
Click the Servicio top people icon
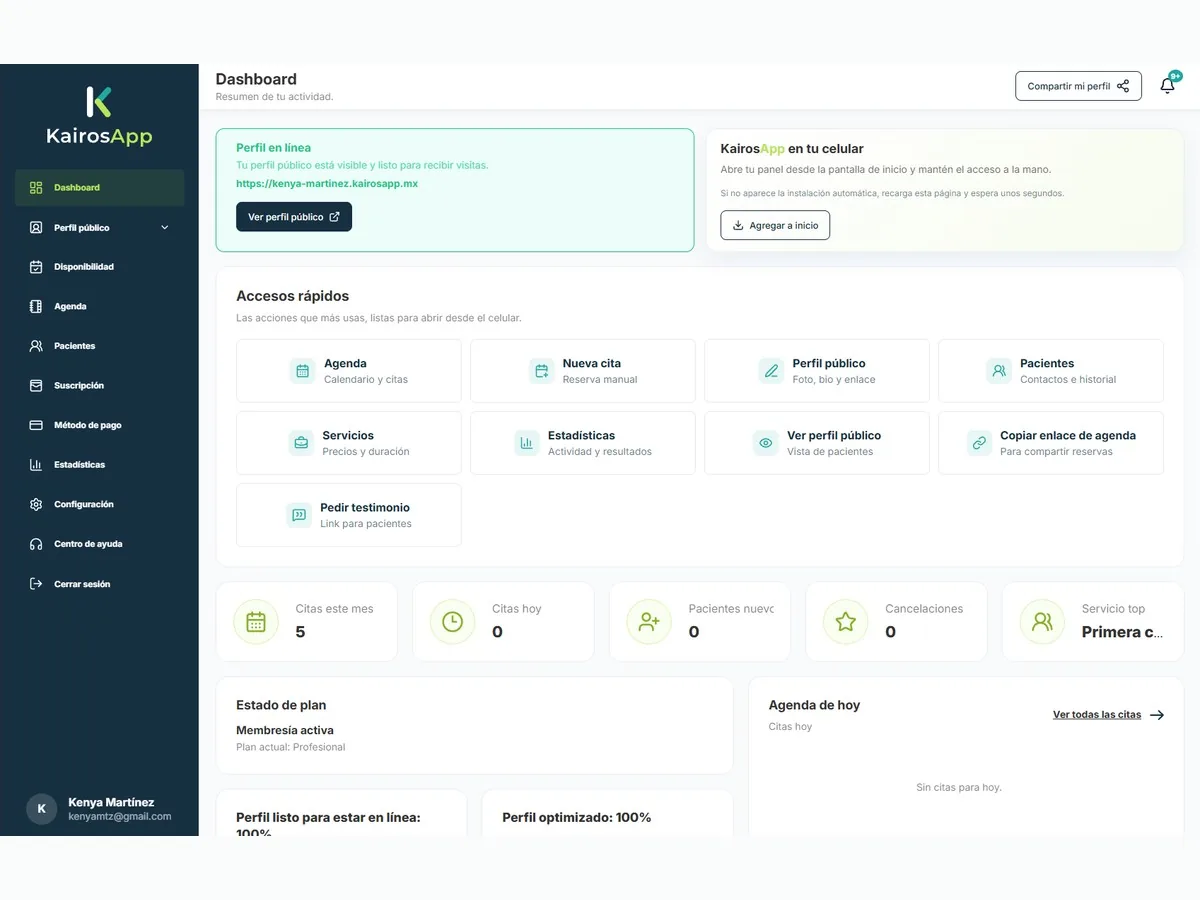click(1042, 622)
